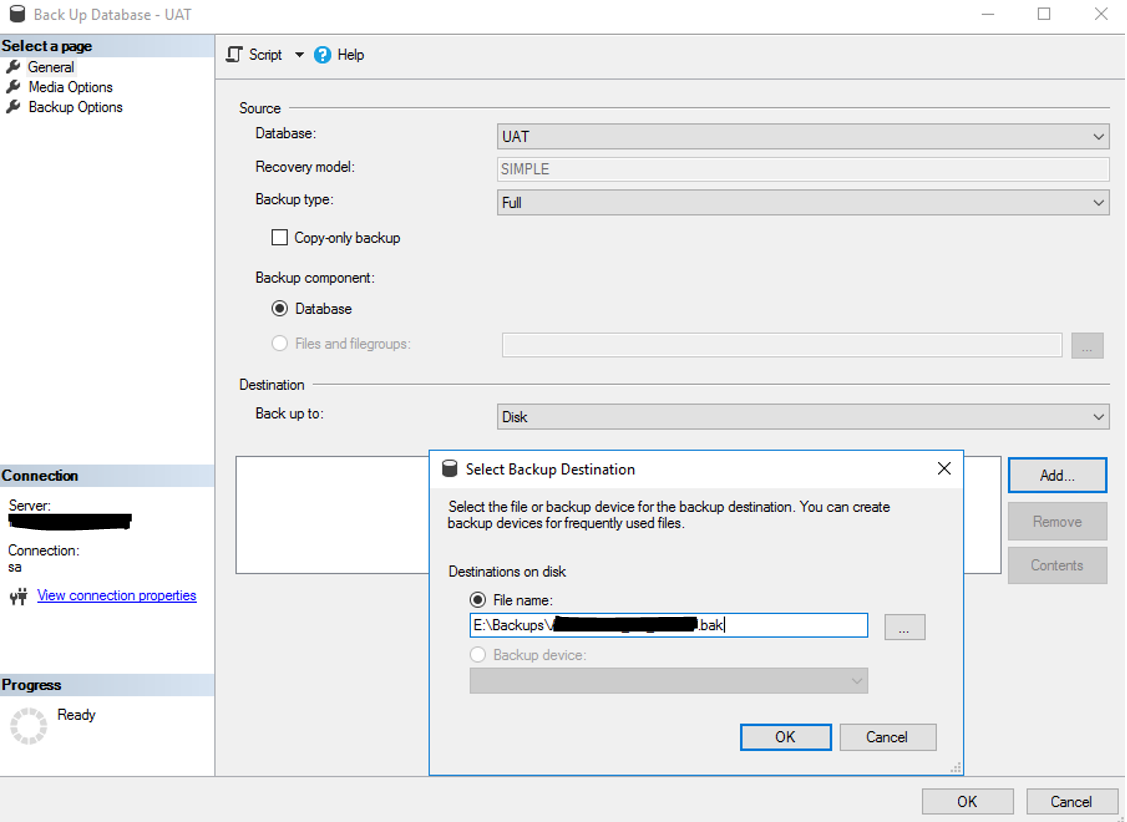Click the 'Destinations on disk' label
1127x822 pixels.
coord(507,572)
